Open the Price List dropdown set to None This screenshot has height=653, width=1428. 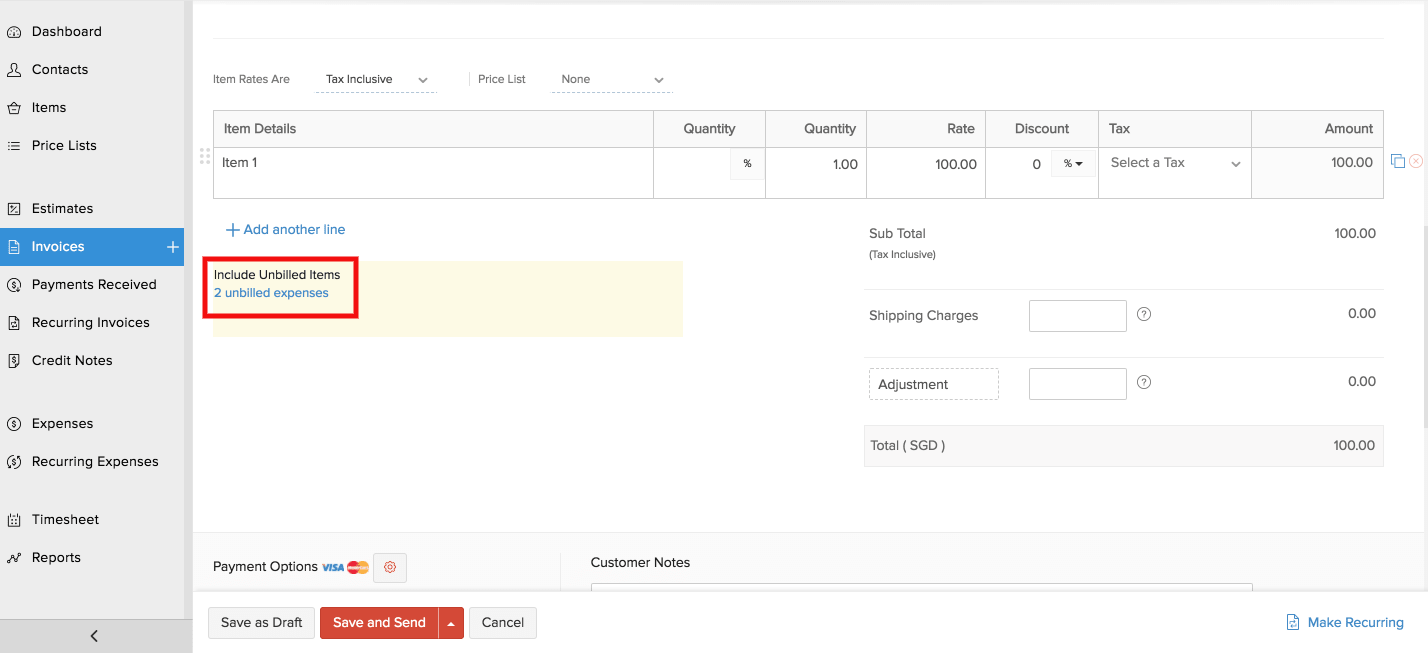click(x=610, y=79)
